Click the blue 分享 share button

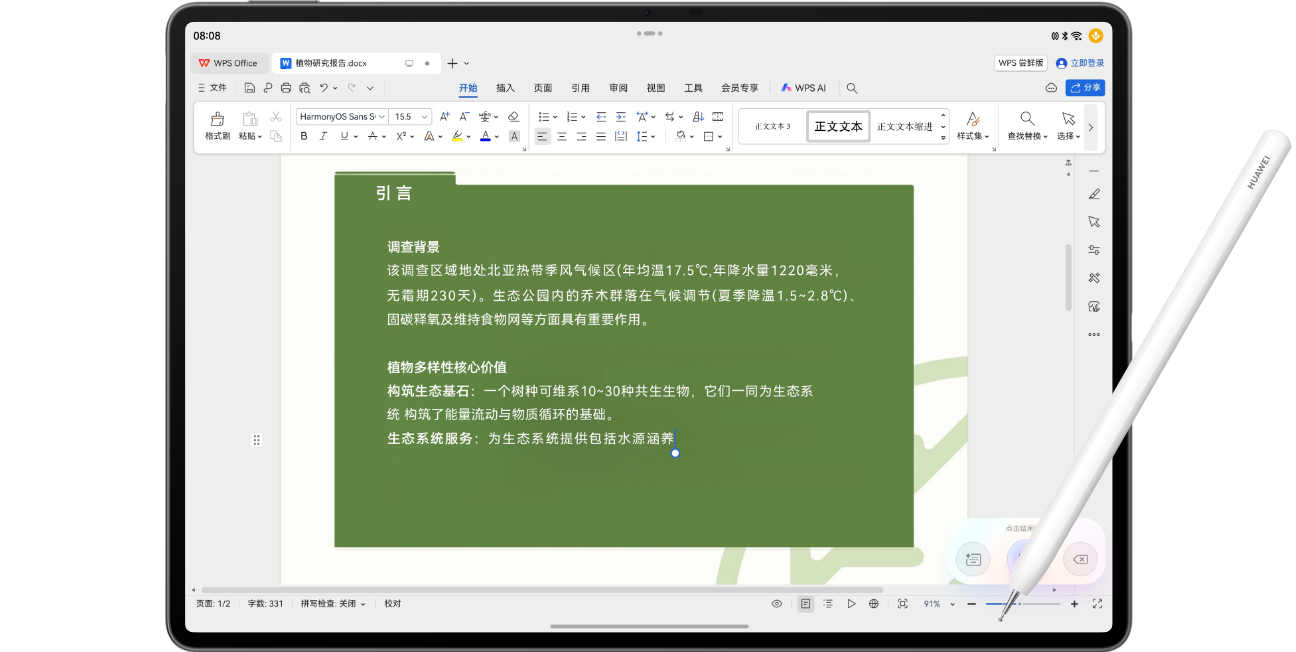tap(1084, 87)
